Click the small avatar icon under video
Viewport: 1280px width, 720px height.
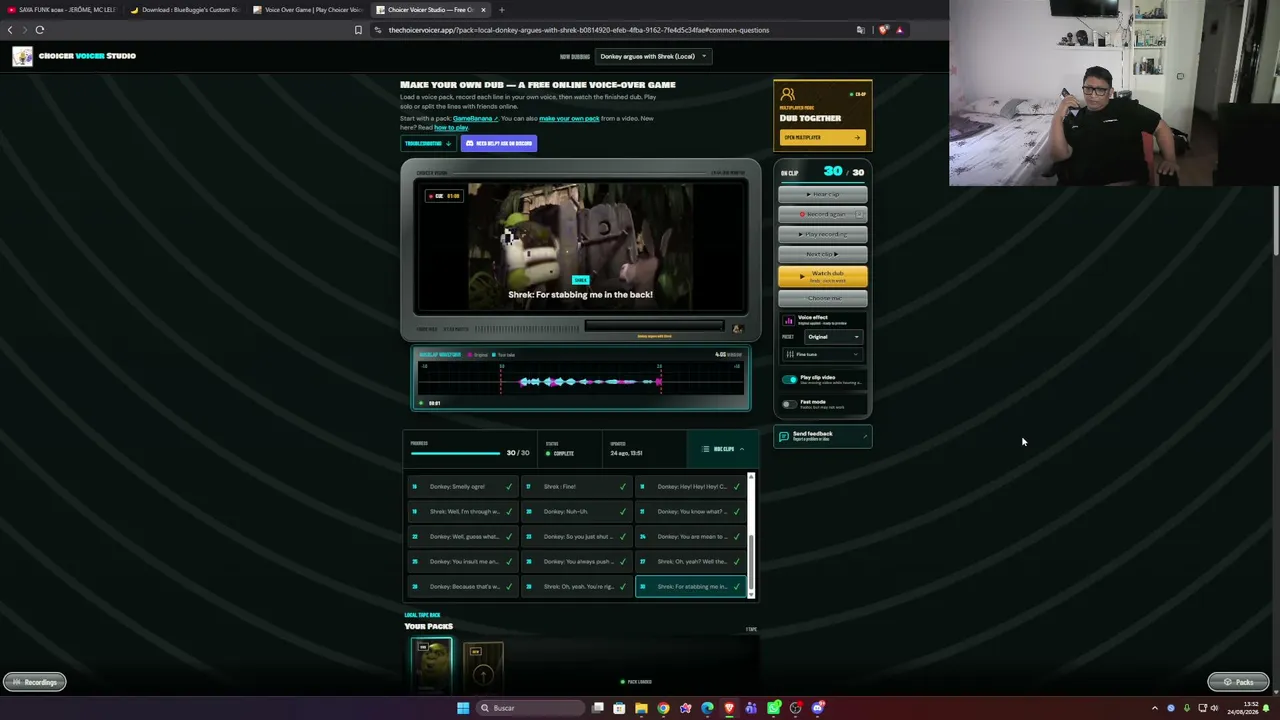click(737, 328)
